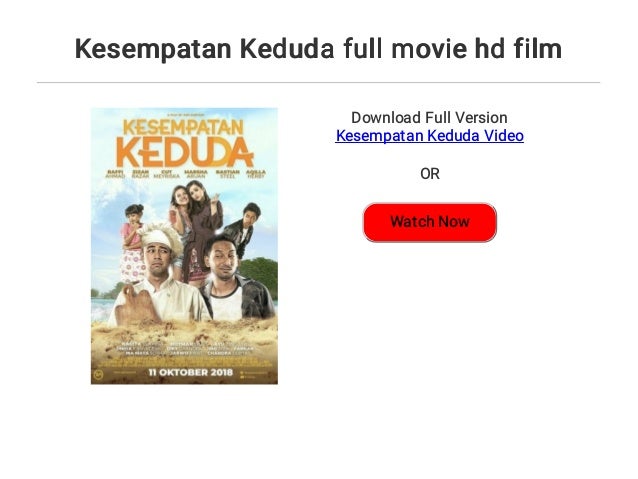Click the Download Full Version text
The width and height of the screenshot is (638, 479).
pos(429,118)
